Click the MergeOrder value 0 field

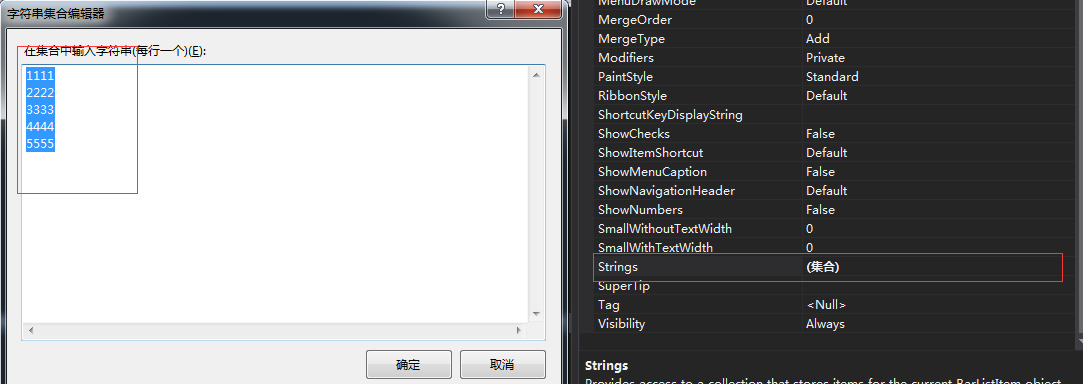point(809,20)
